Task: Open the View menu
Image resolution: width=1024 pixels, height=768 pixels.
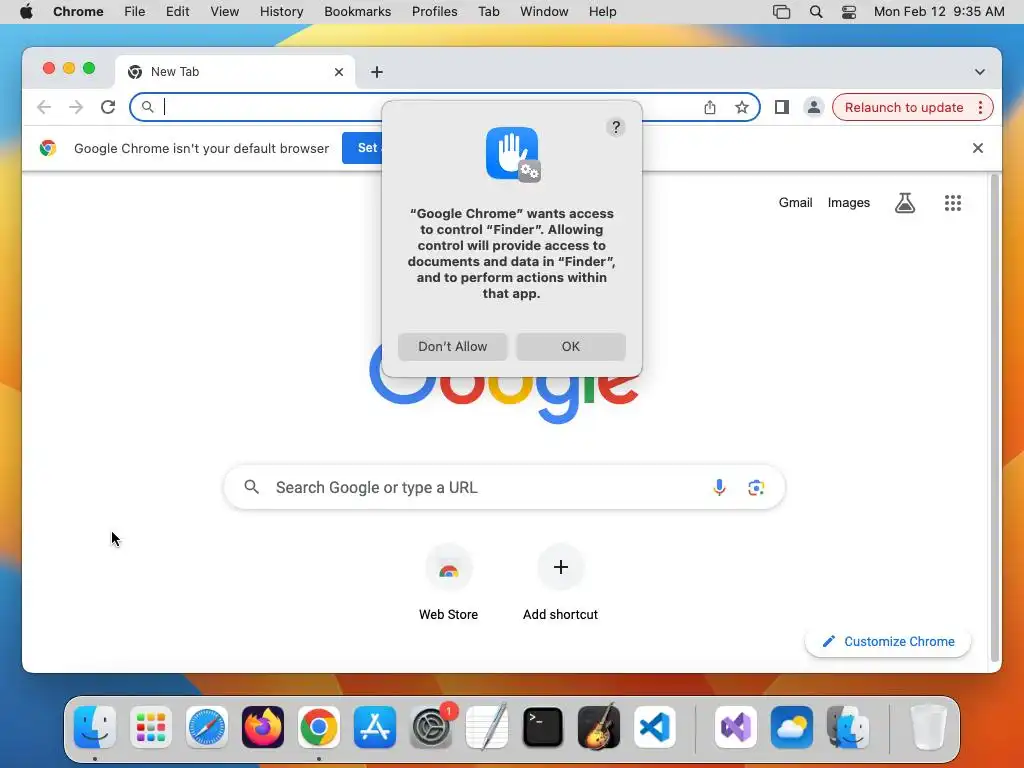Action: tap(224, 12)
